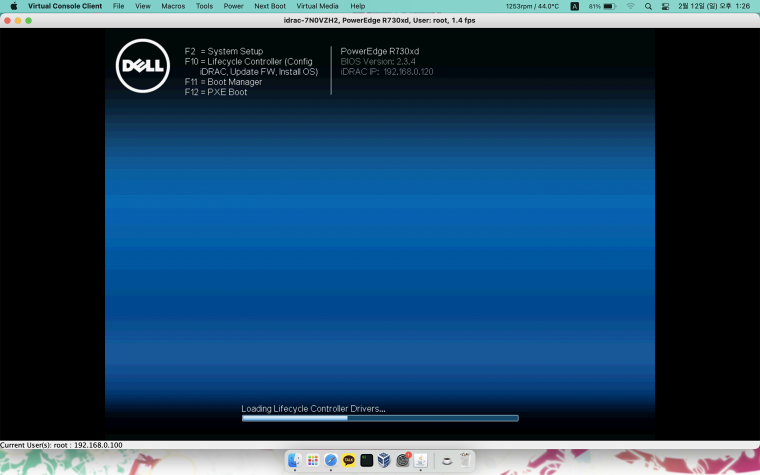This screenshot has height=475, width=760.
Task: Open the Macros menu
Action: 173,6
